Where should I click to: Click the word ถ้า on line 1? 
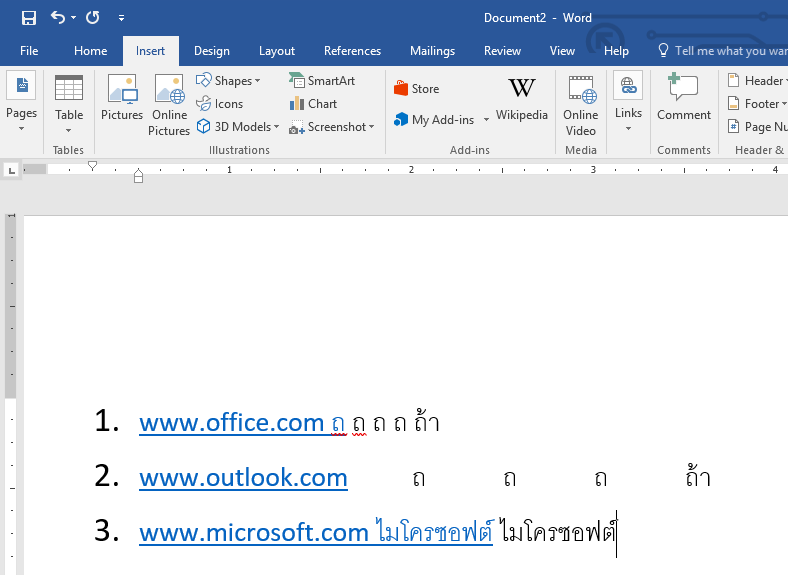(427, 421)
